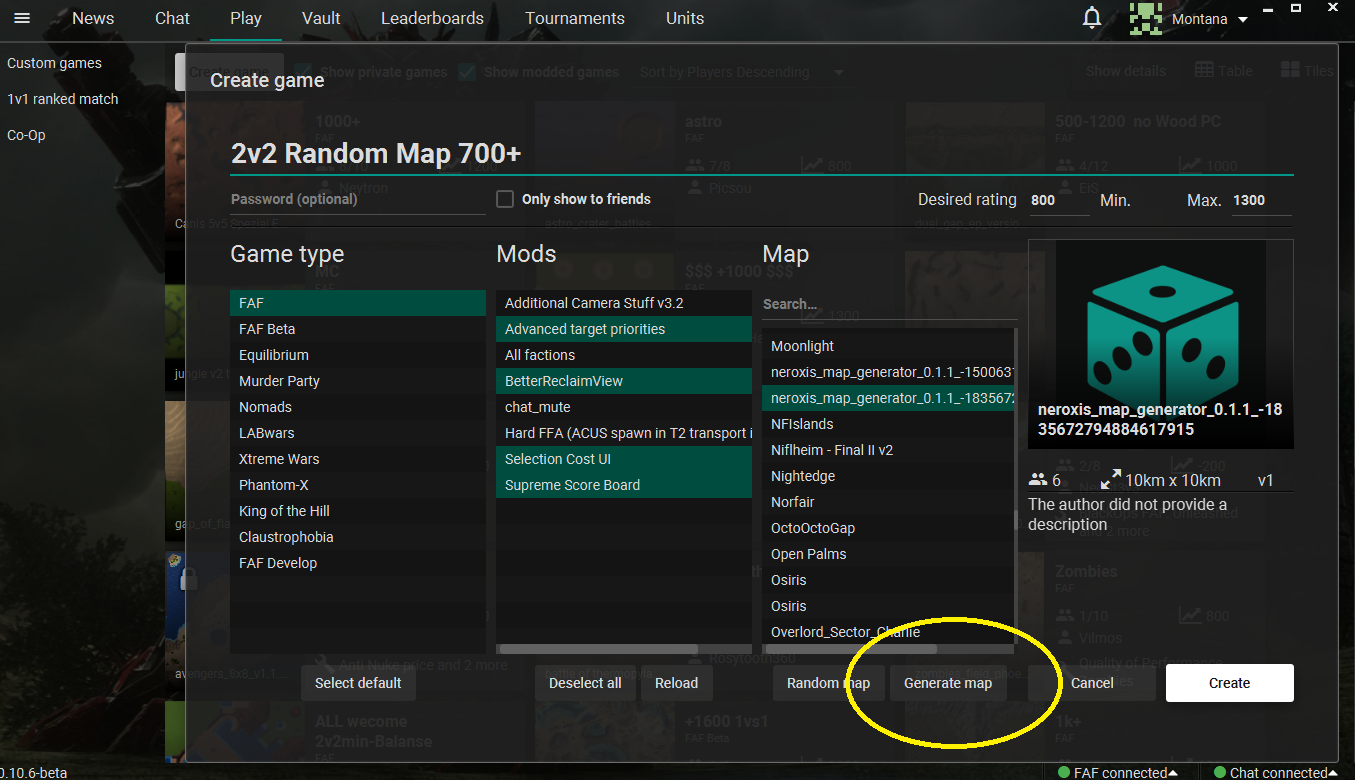The width and height of the screenshot is (1355, 780).
Task: Toggle All factions mod
Action: click(x=624, y=355)
